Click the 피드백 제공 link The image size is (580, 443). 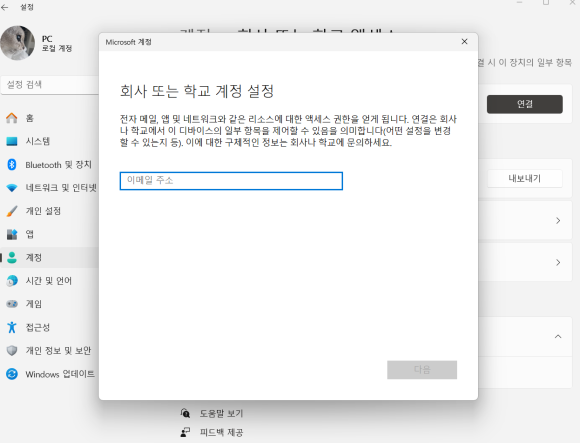221,432
